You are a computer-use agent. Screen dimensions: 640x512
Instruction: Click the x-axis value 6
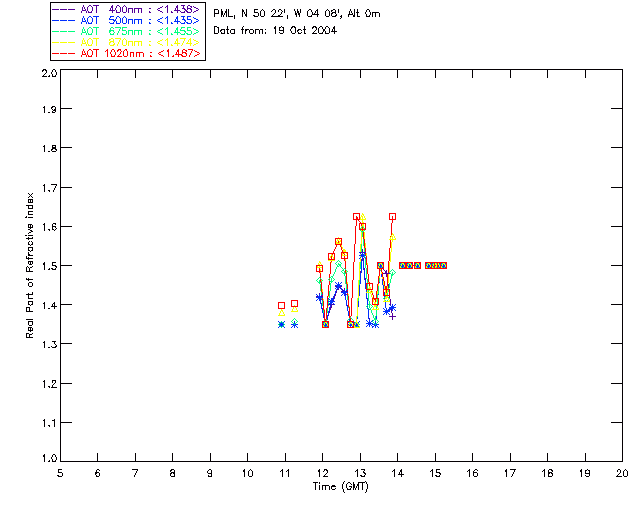pyautogui.click(x=98, y=473)
